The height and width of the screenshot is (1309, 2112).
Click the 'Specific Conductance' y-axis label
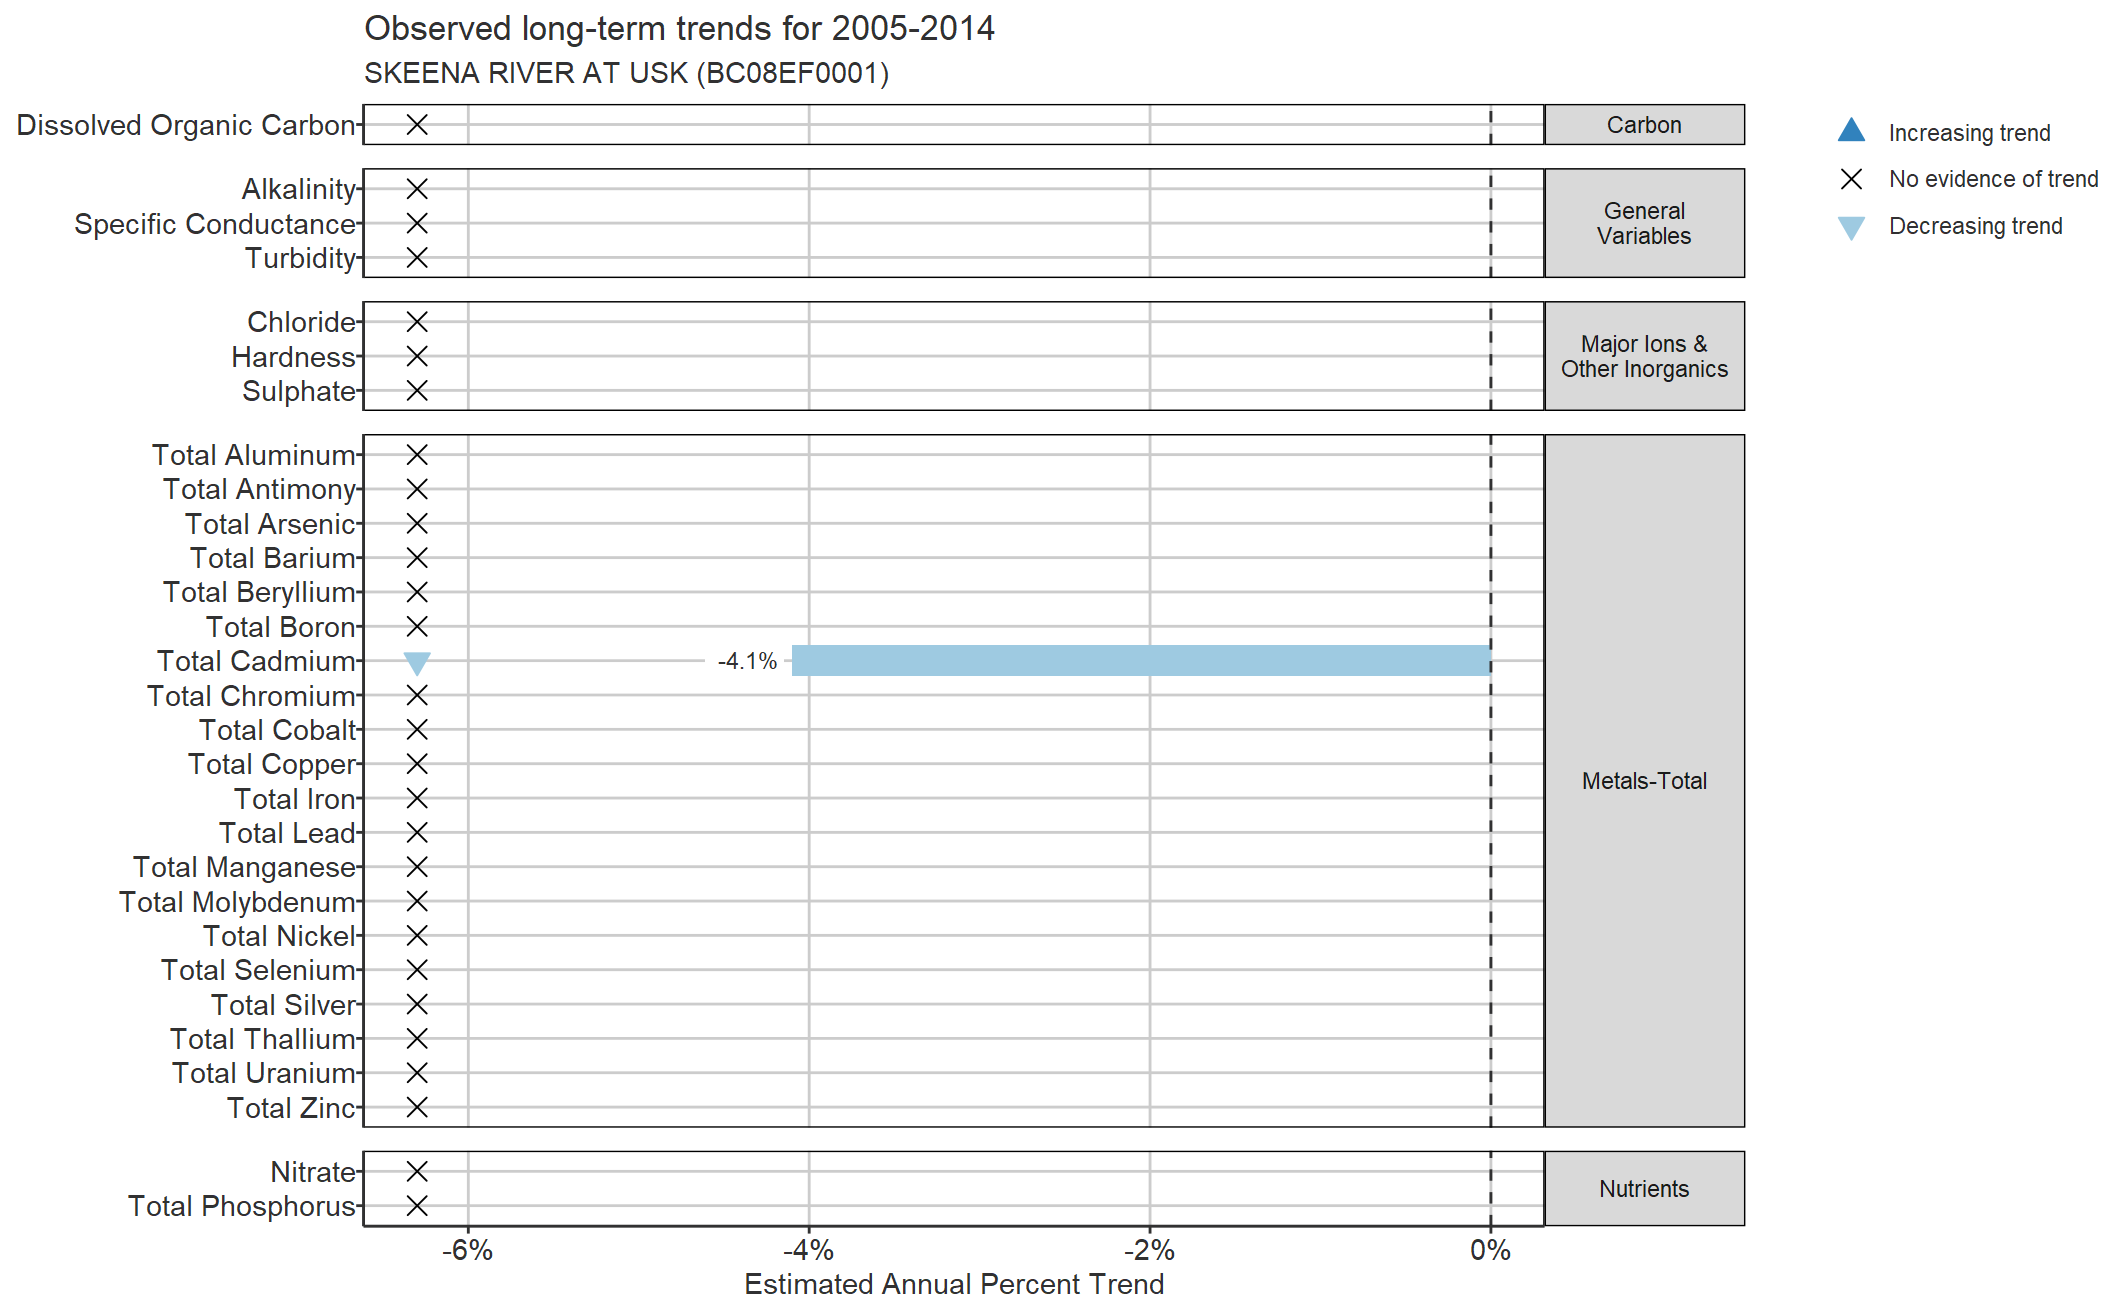click(215, 225)
